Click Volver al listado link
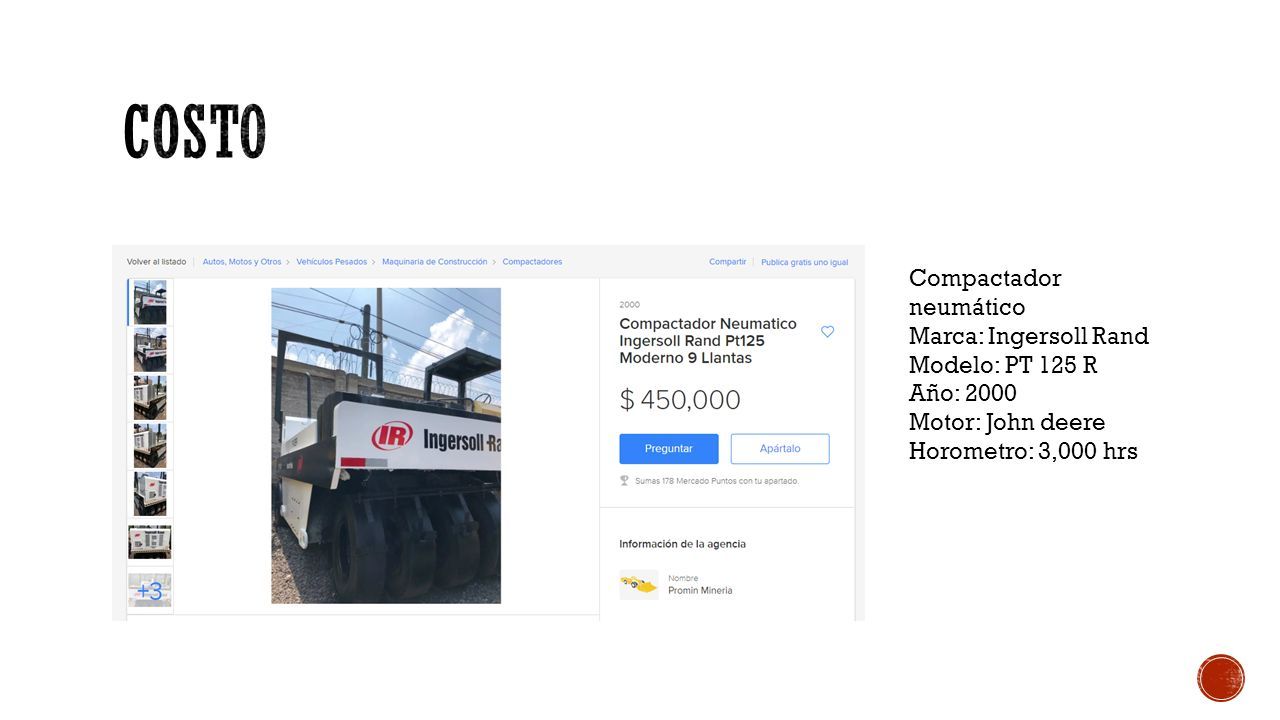Image resolution: width=1280 pixels, height=720 pixels. point(156,262)
